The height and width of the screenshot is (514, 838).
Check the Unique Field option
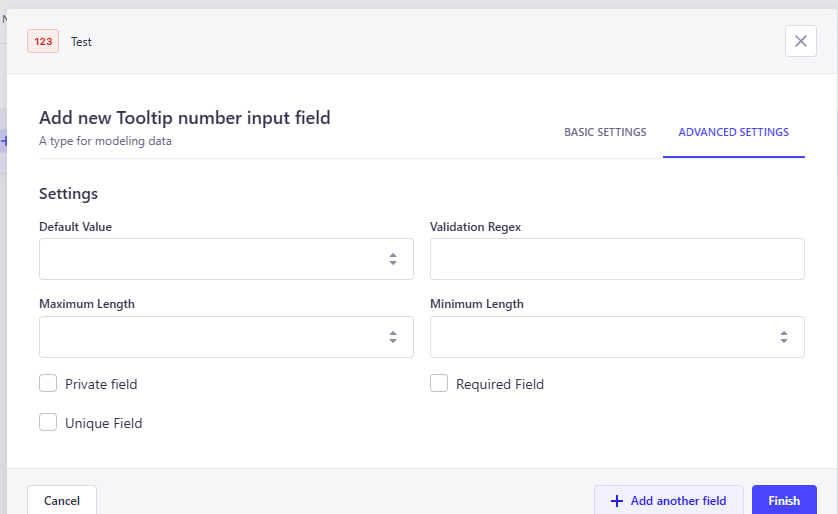48,422
